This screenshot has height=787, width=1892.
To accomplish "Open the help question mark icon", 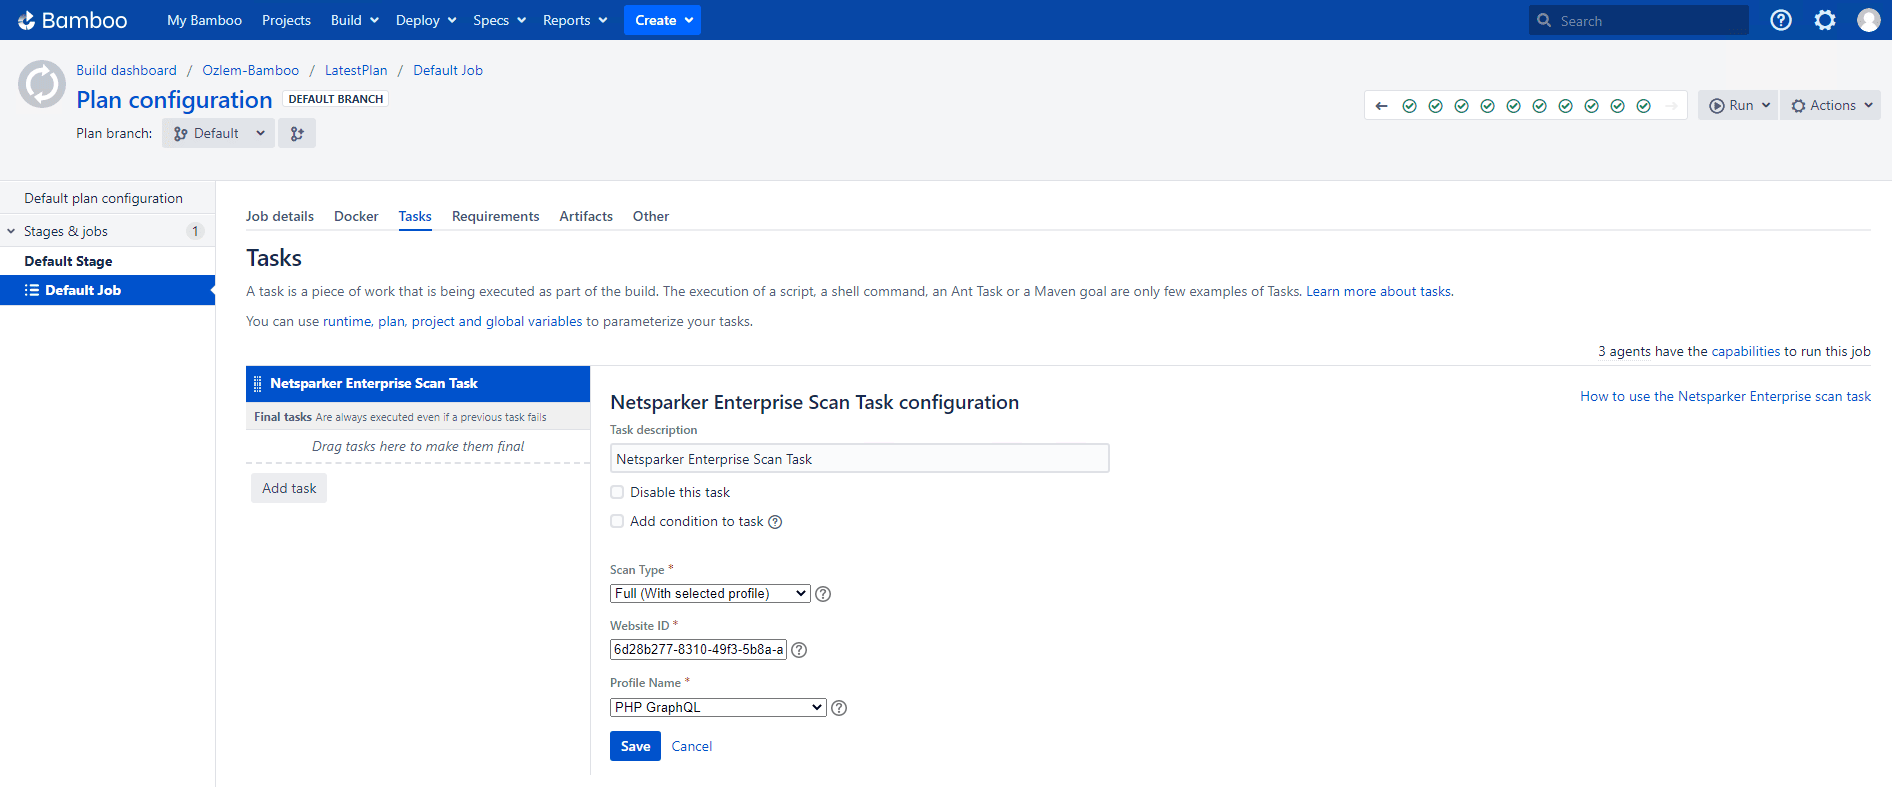I will click(x=1780, y=20).
